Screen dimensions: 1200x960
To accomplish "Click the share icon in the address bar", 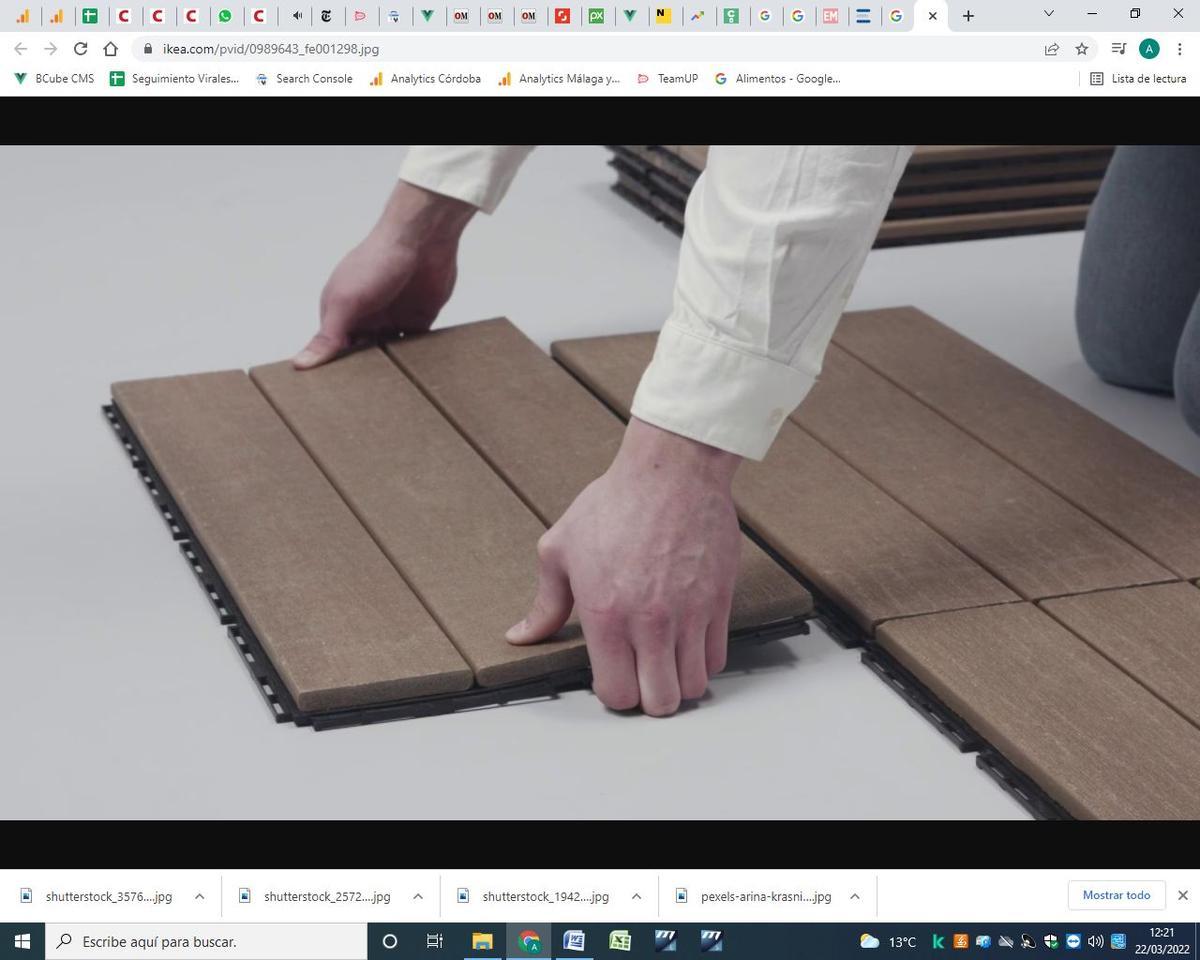I will coord(1051,48).
